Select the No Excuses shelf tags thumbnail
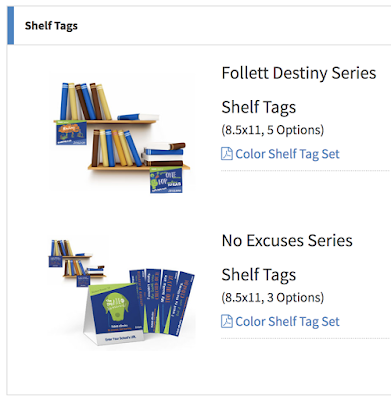This screenshot has height=400, width=391. click(122, 293)
